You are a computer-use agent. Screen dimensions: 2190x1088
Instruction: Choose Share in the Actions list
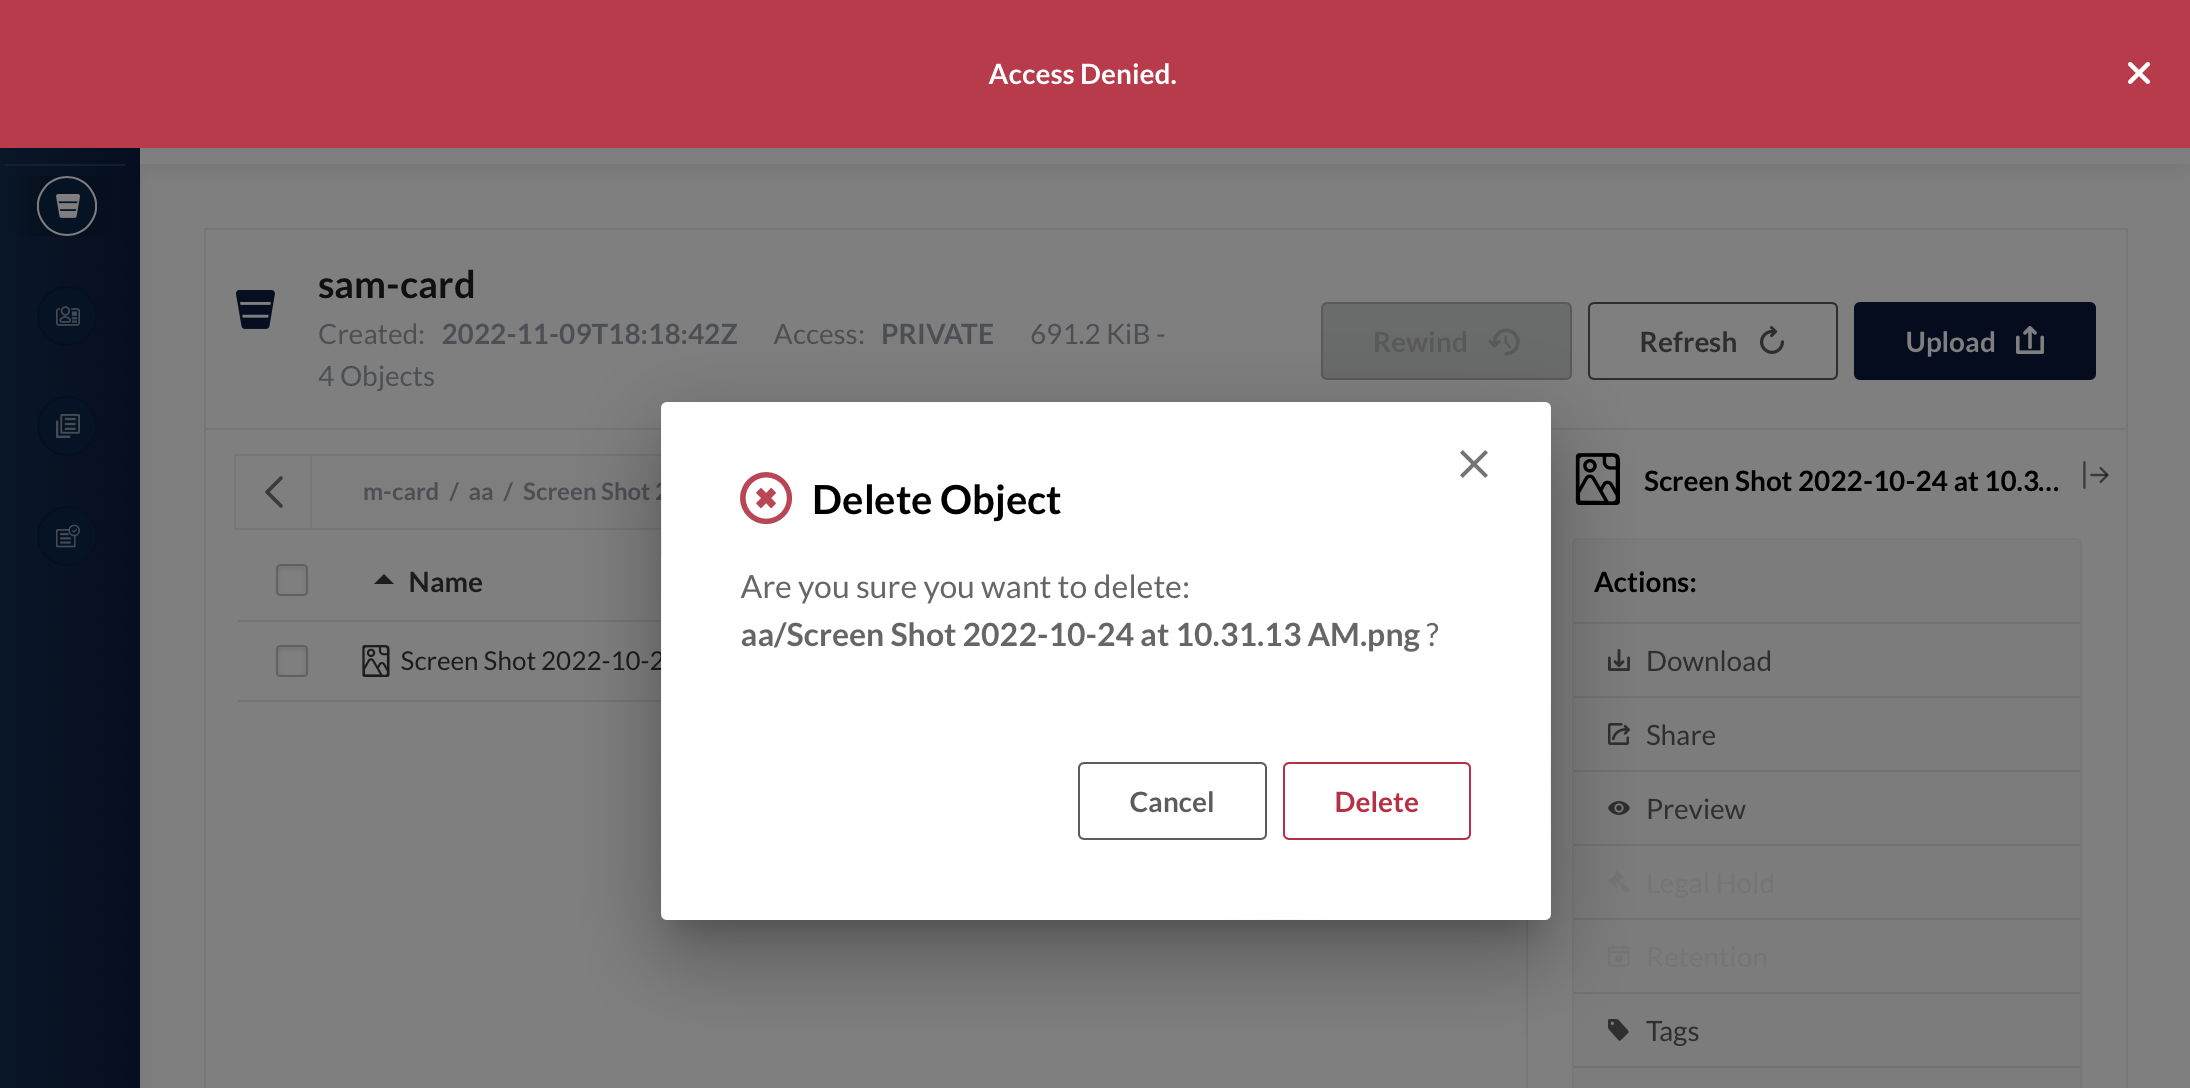[x=1680, y=735]
